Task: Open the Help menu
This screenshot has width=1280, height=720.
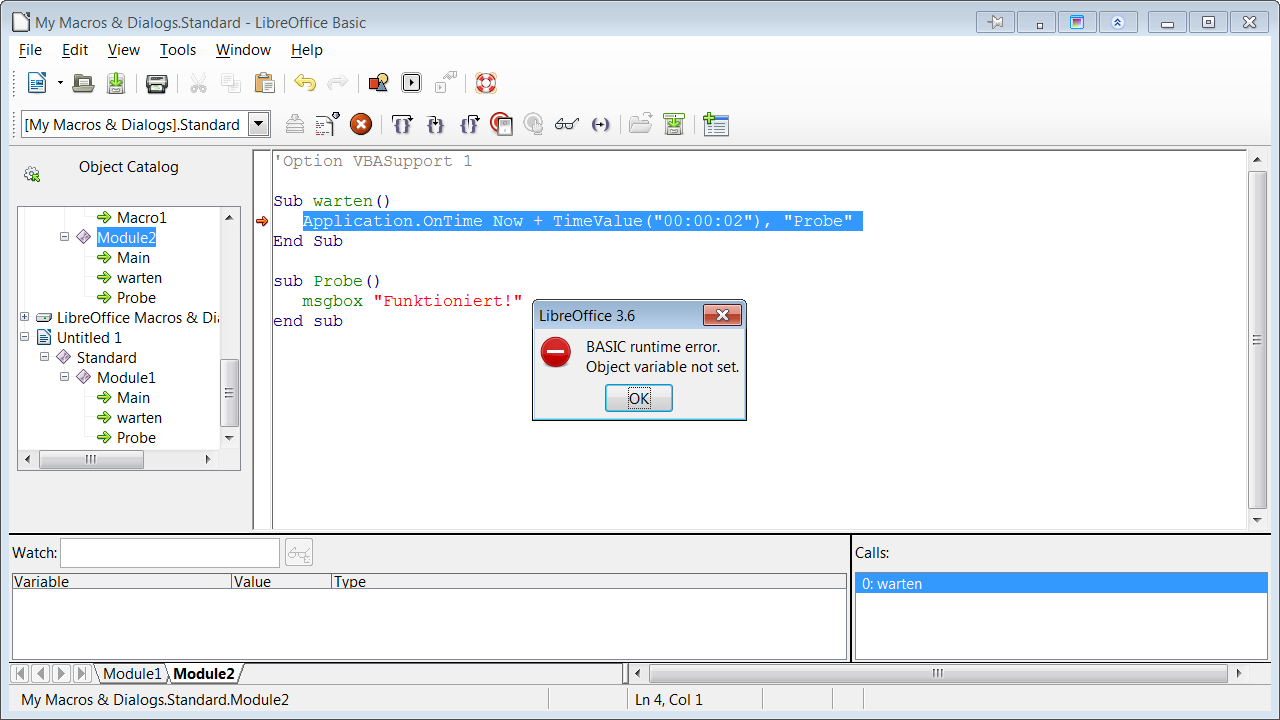Action: [x=307, y=49]
